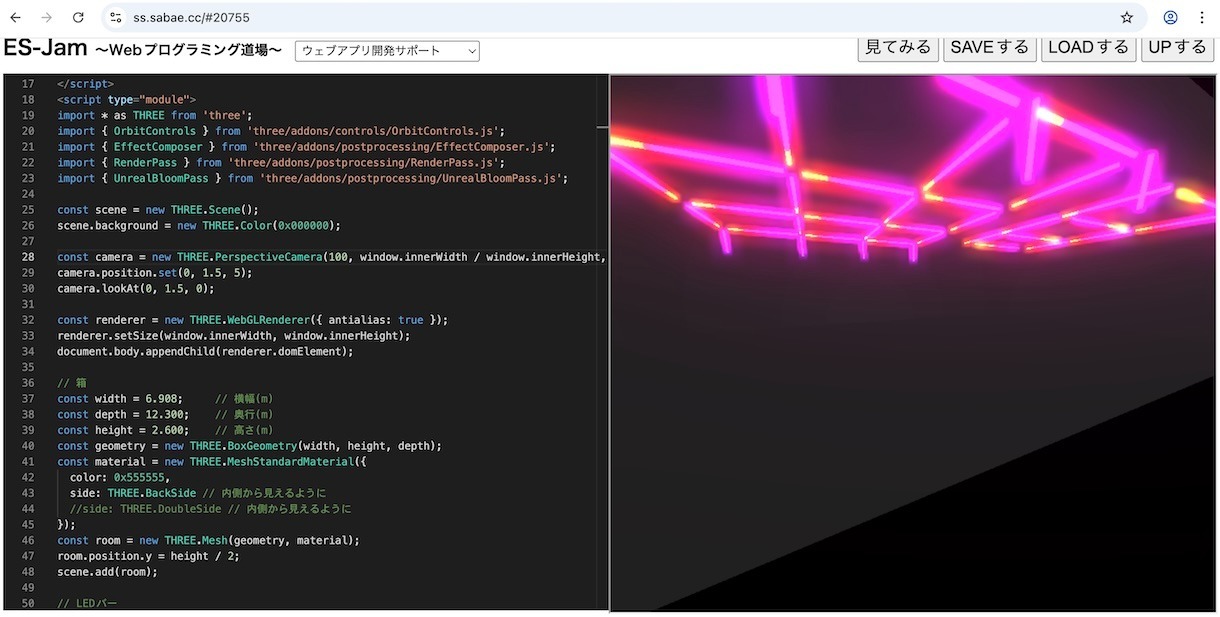Click the address bar showing ss.sabae.cc/#20755

(x=623, y=17)
